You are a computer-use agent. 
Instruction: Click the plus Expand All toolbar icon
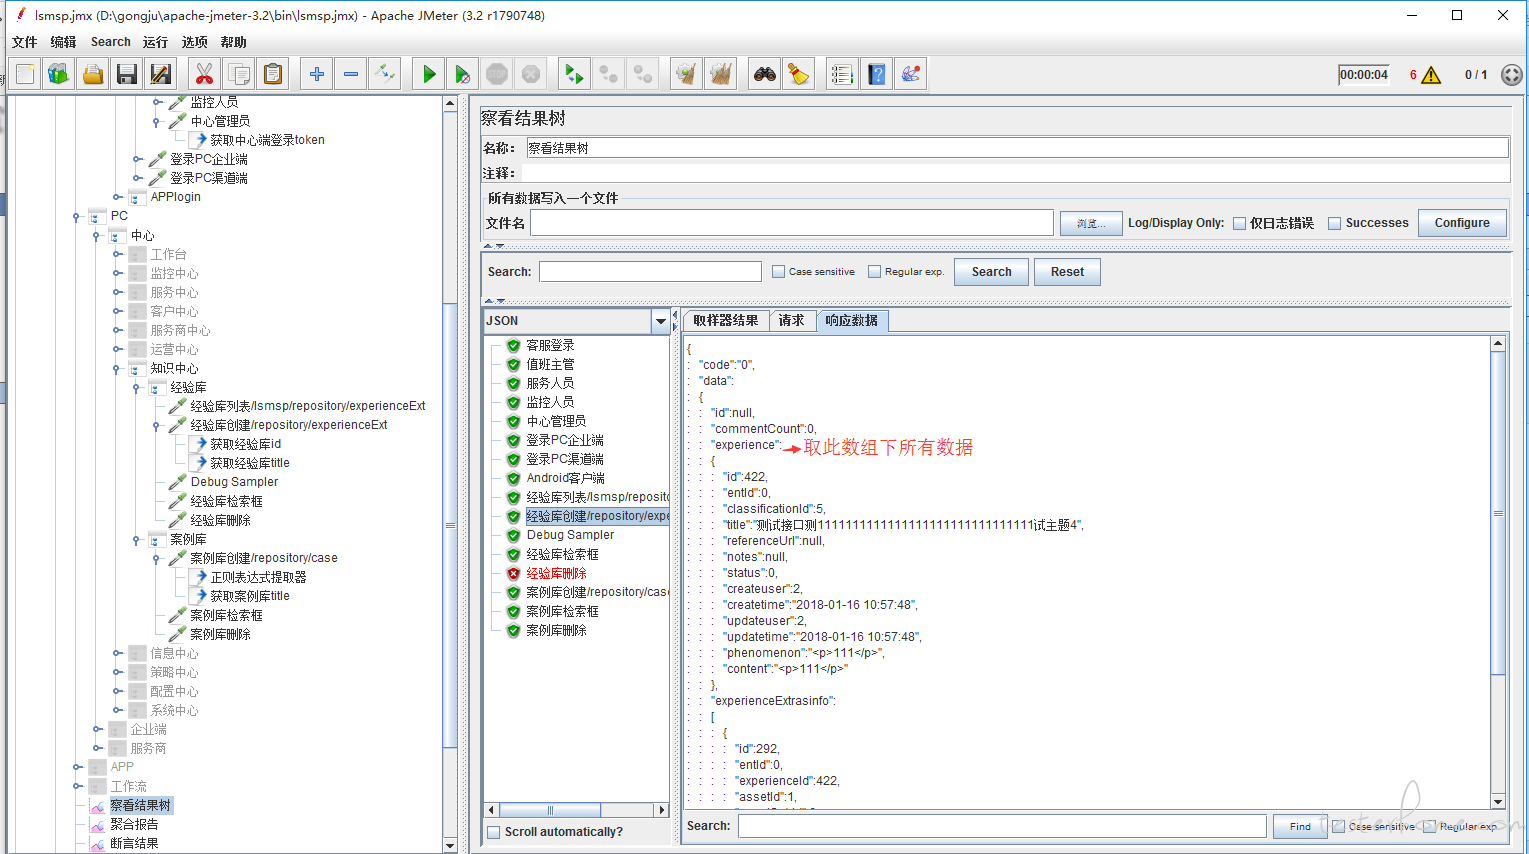(317, 74)
